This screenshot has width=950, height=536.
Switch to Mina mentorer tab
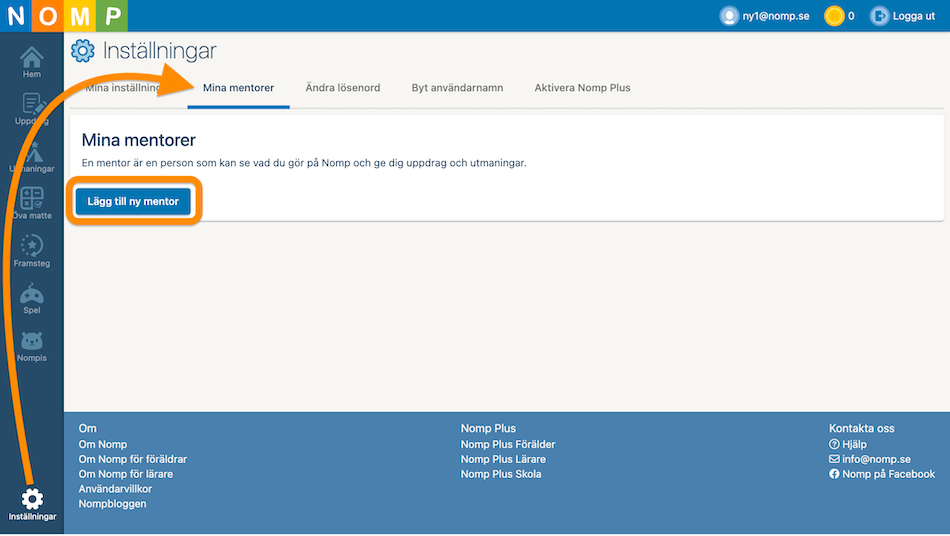(238, 88)
